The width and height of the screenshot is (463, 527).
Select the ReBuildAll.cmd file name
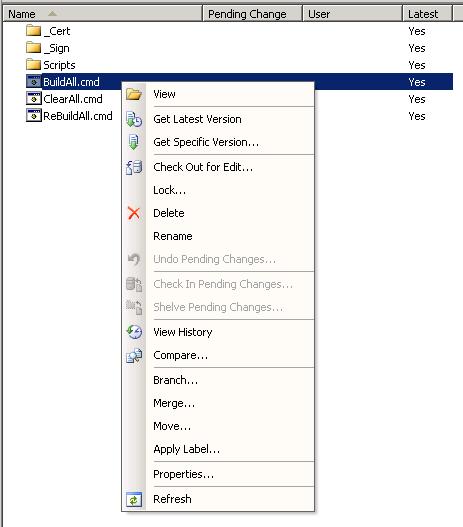(x=78, y=116)
